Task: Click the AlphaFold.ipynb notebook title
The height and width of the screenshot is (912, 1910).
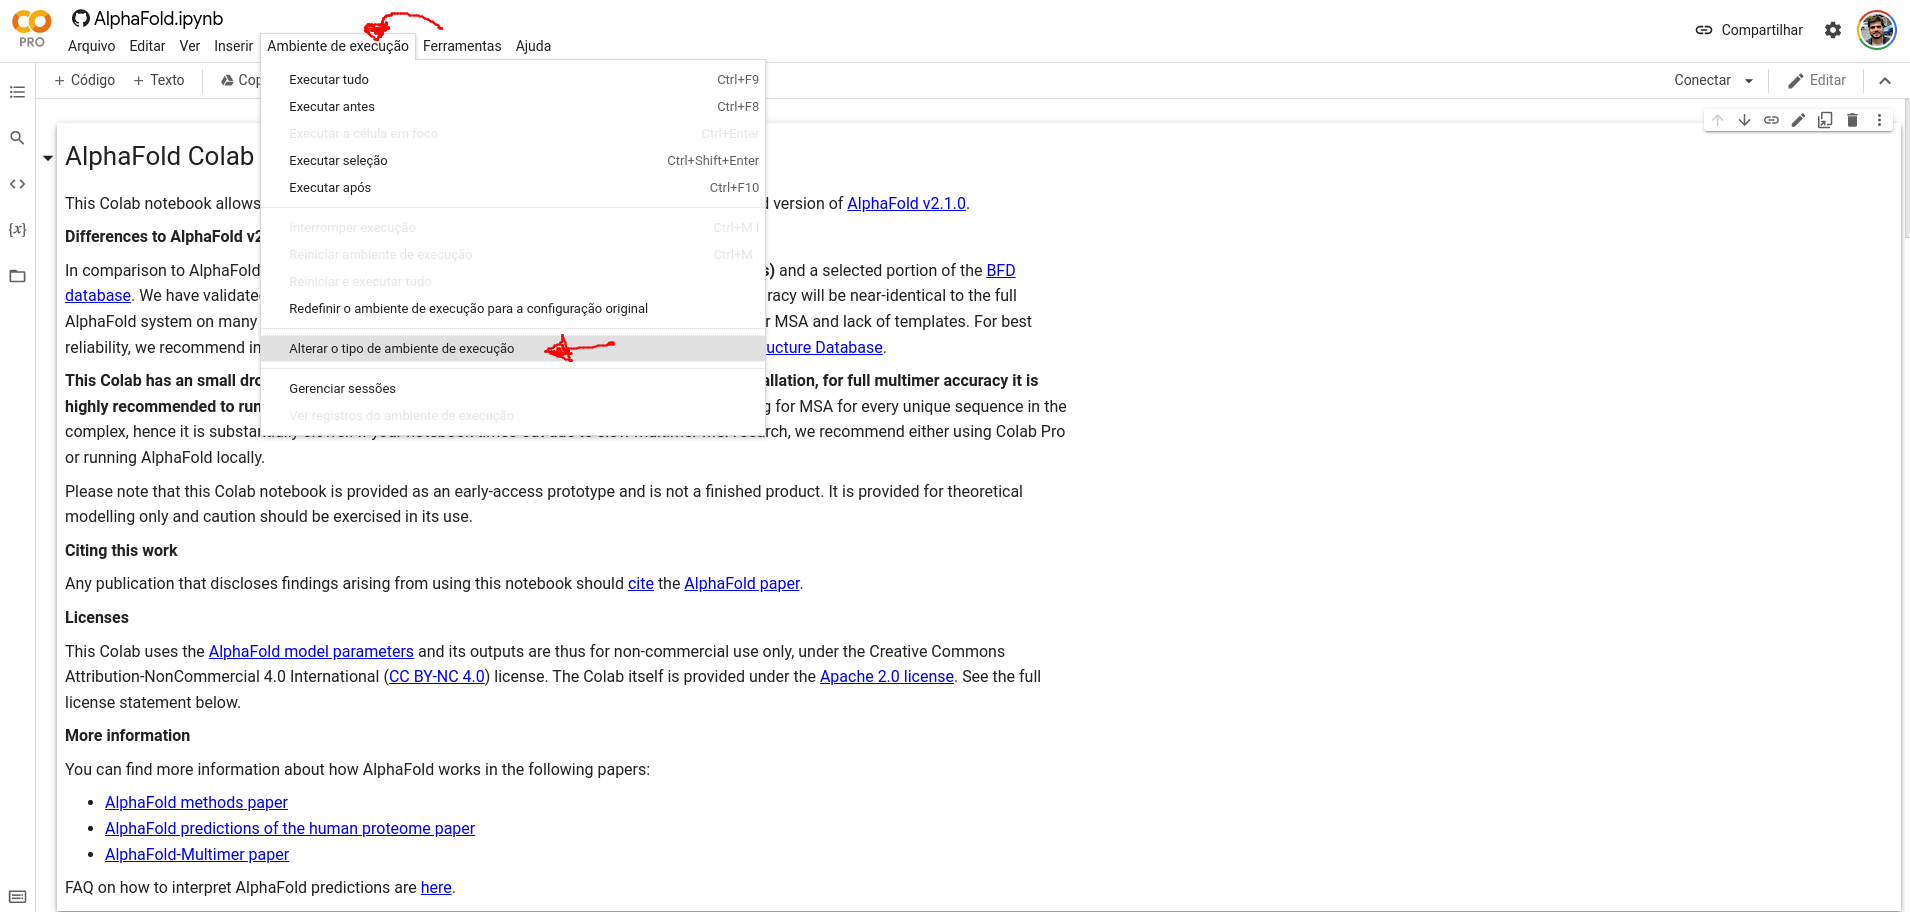Action: click(x=158, y=18)
